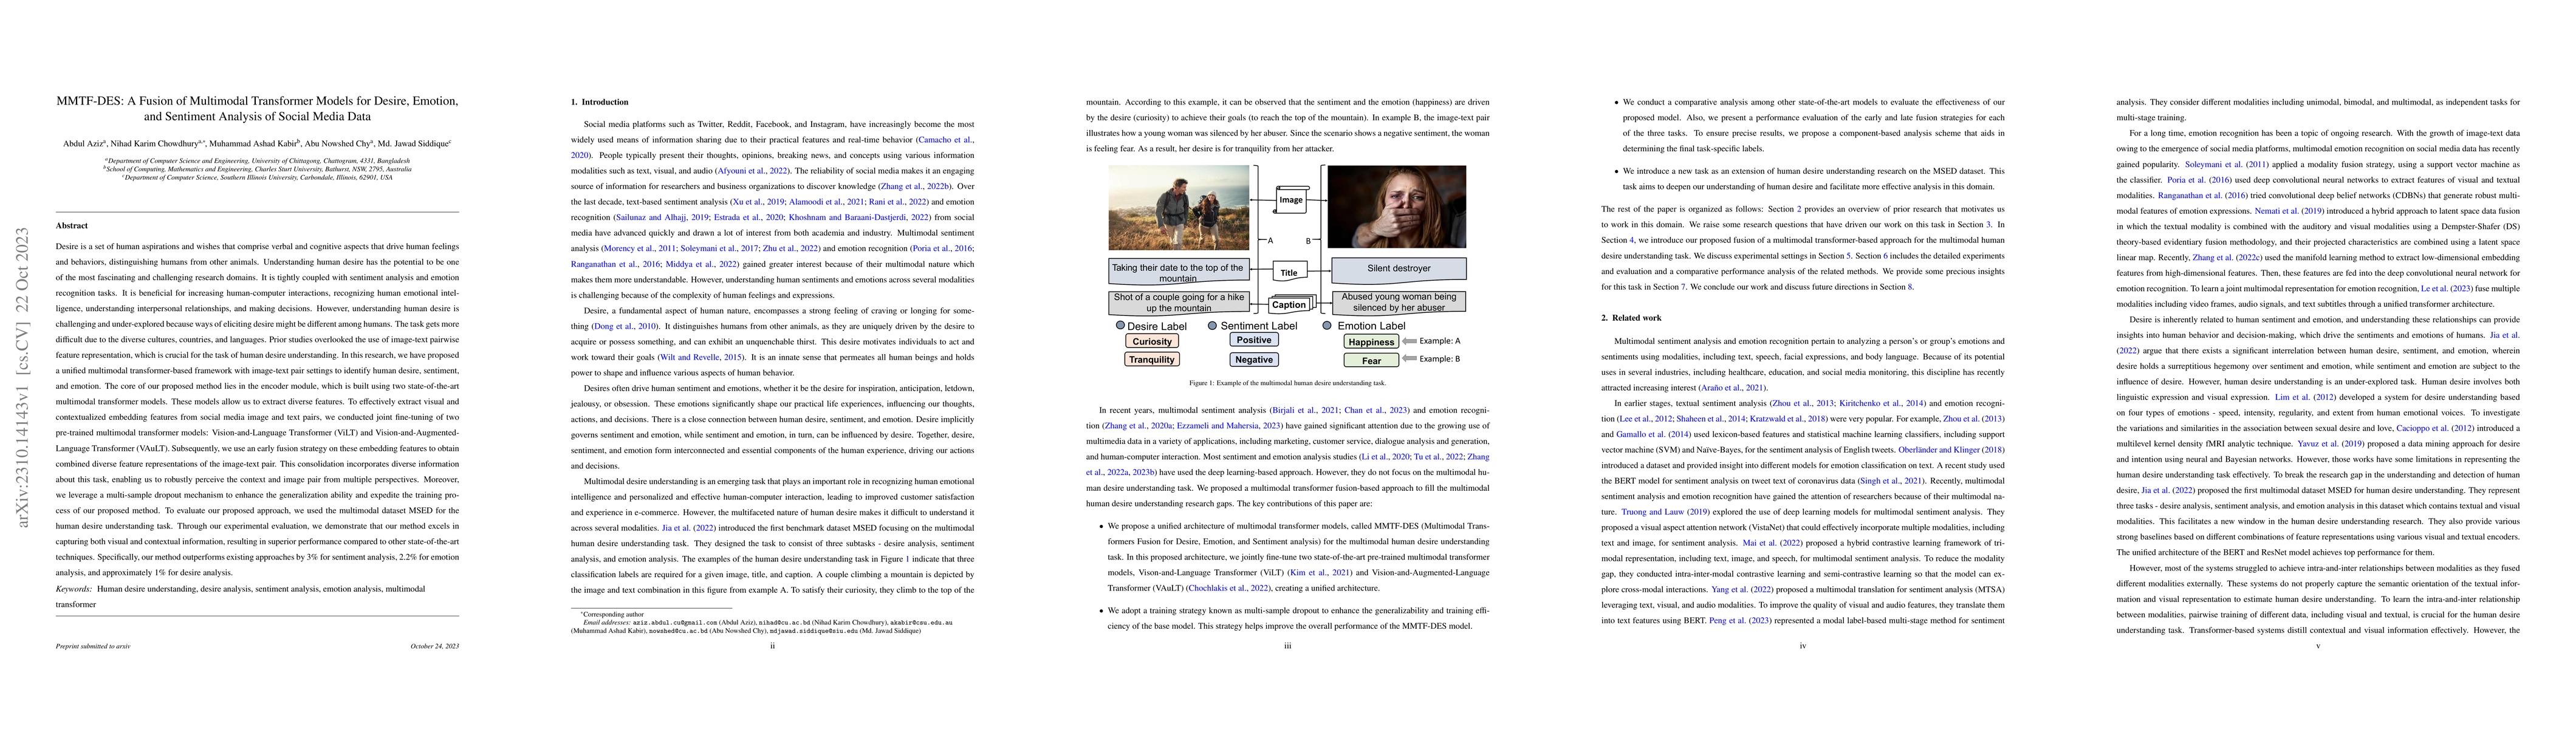Open the Middya et al., 2022 citation

702,264
